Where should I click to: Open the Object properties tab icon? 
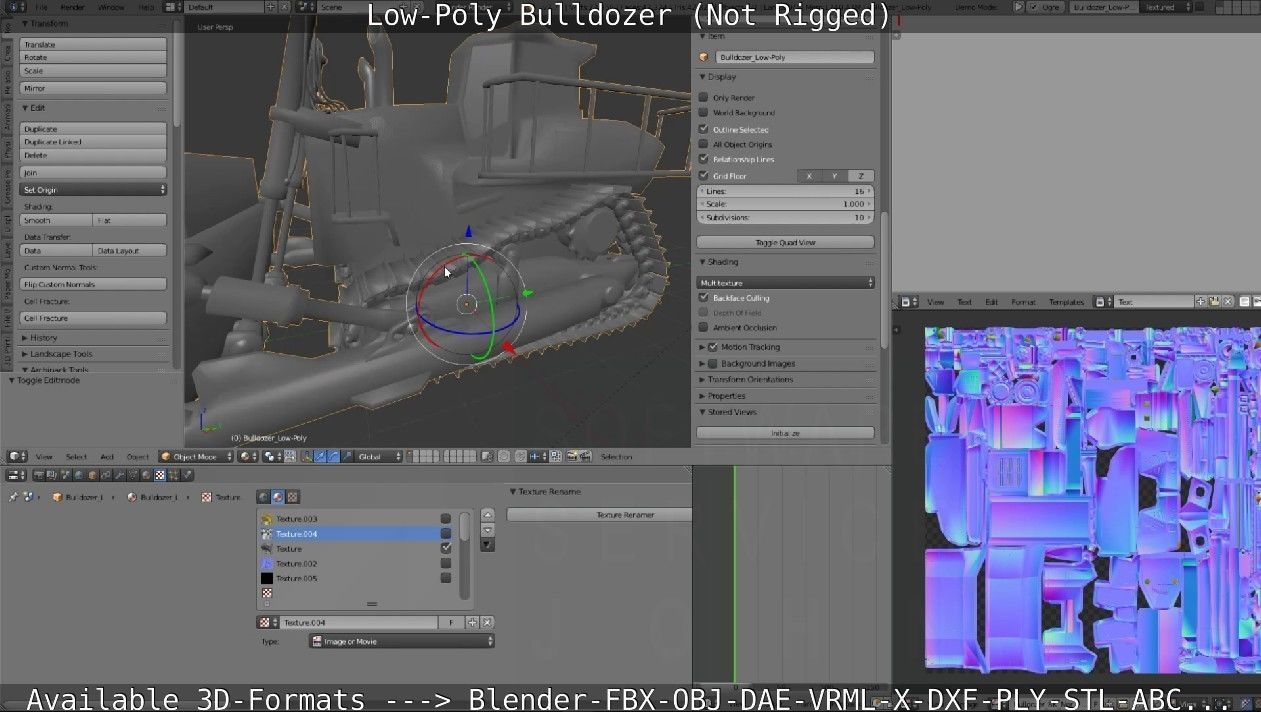pos(91,475)
